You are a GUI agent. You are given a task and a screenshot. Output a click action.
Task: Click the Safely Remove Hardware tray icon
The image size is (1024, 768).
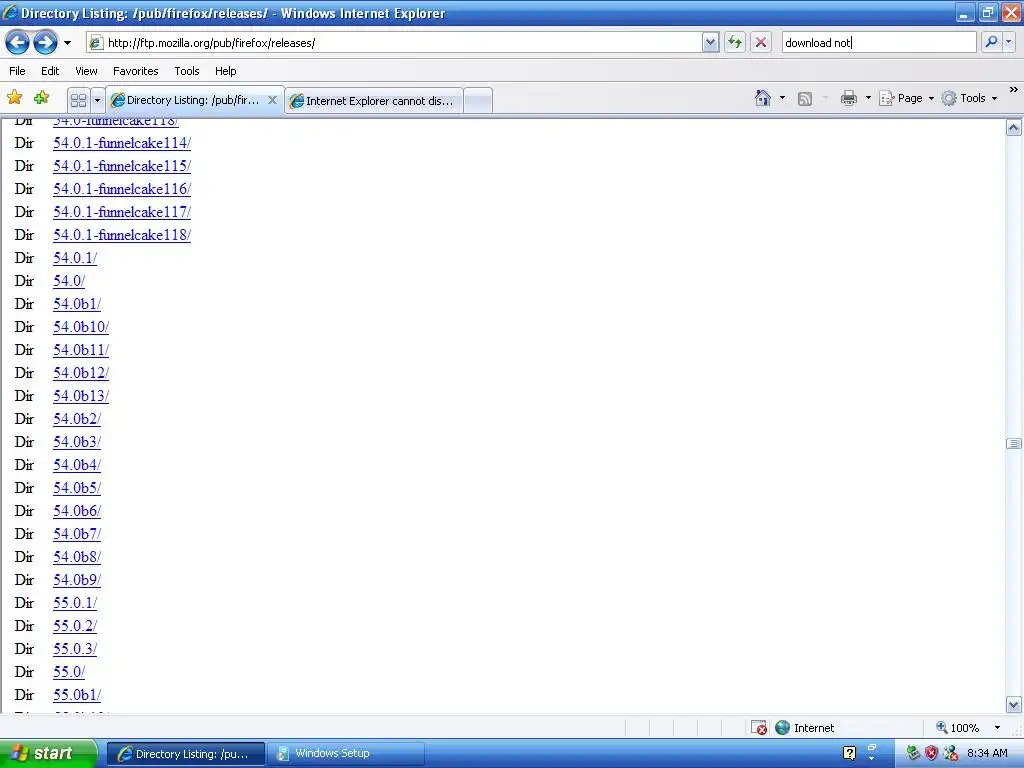click(913, 754)
